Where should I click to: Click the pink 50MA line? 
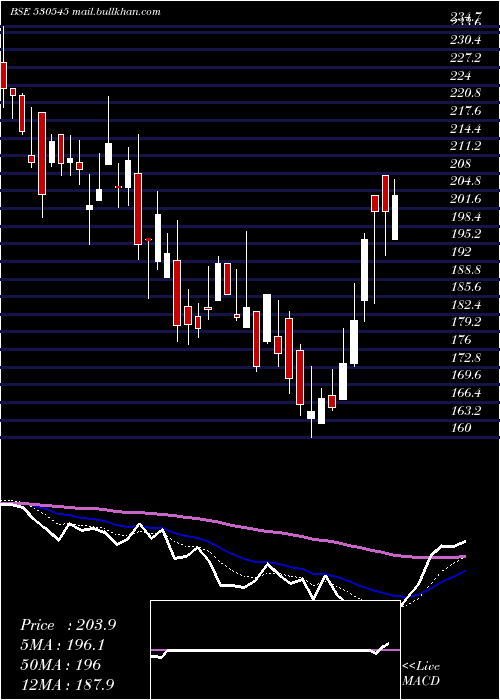point(232,524)
